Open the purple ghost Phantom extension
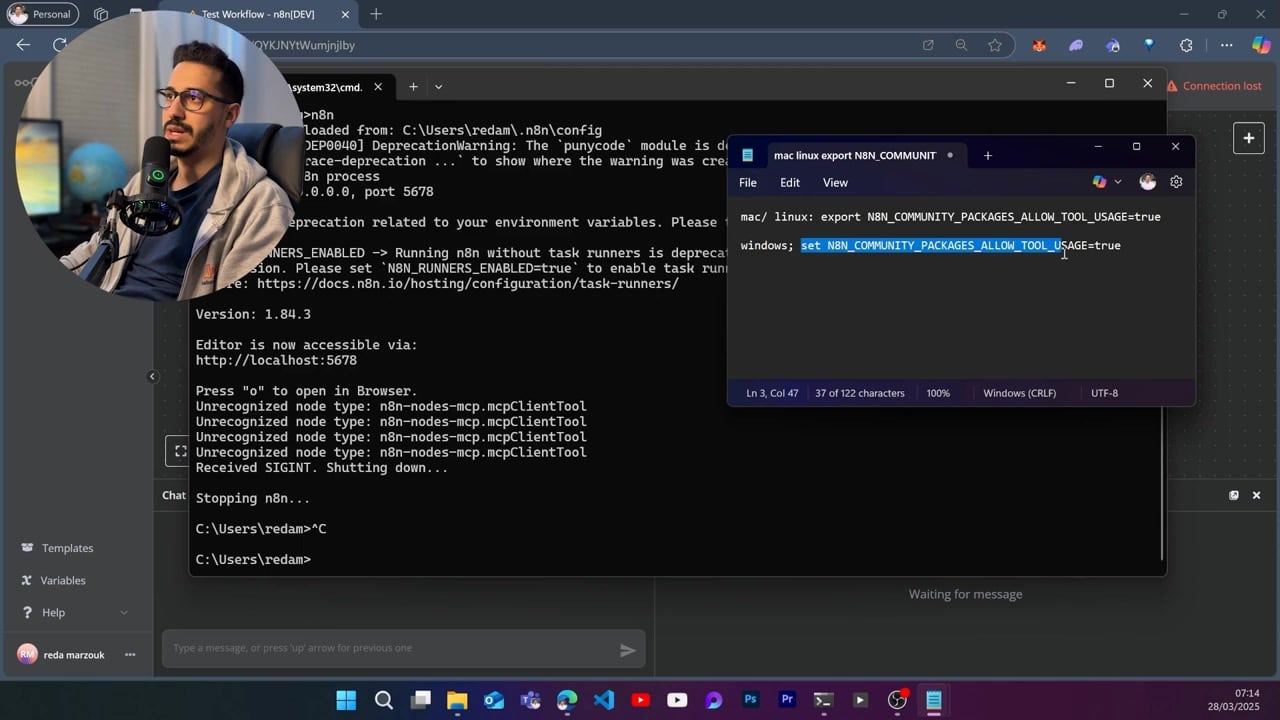This screenshot has width=1280, height=720. coord(1076,45)
